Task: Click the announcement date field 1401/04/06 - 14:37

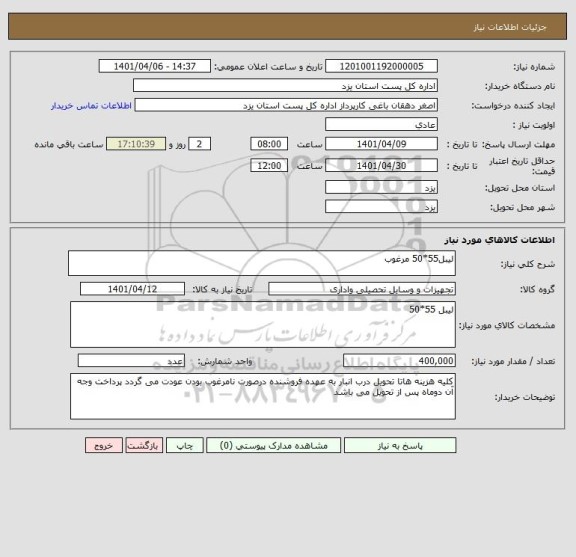Action: pos(155,66)
